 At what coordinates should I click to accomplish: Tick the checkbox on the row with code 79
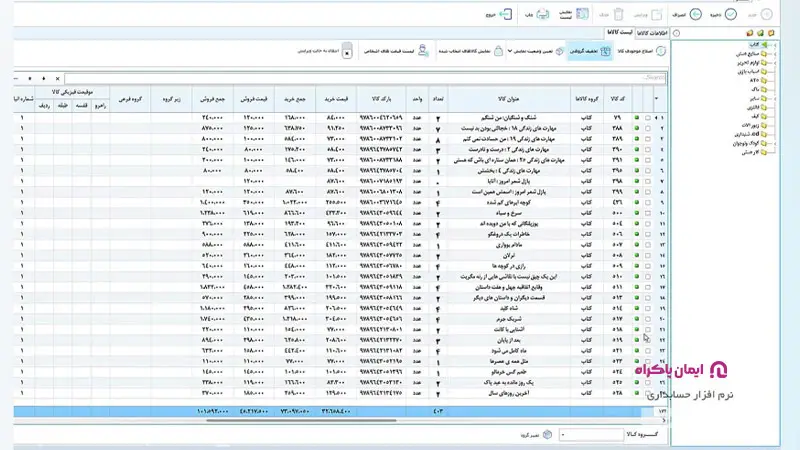[648, 118]
